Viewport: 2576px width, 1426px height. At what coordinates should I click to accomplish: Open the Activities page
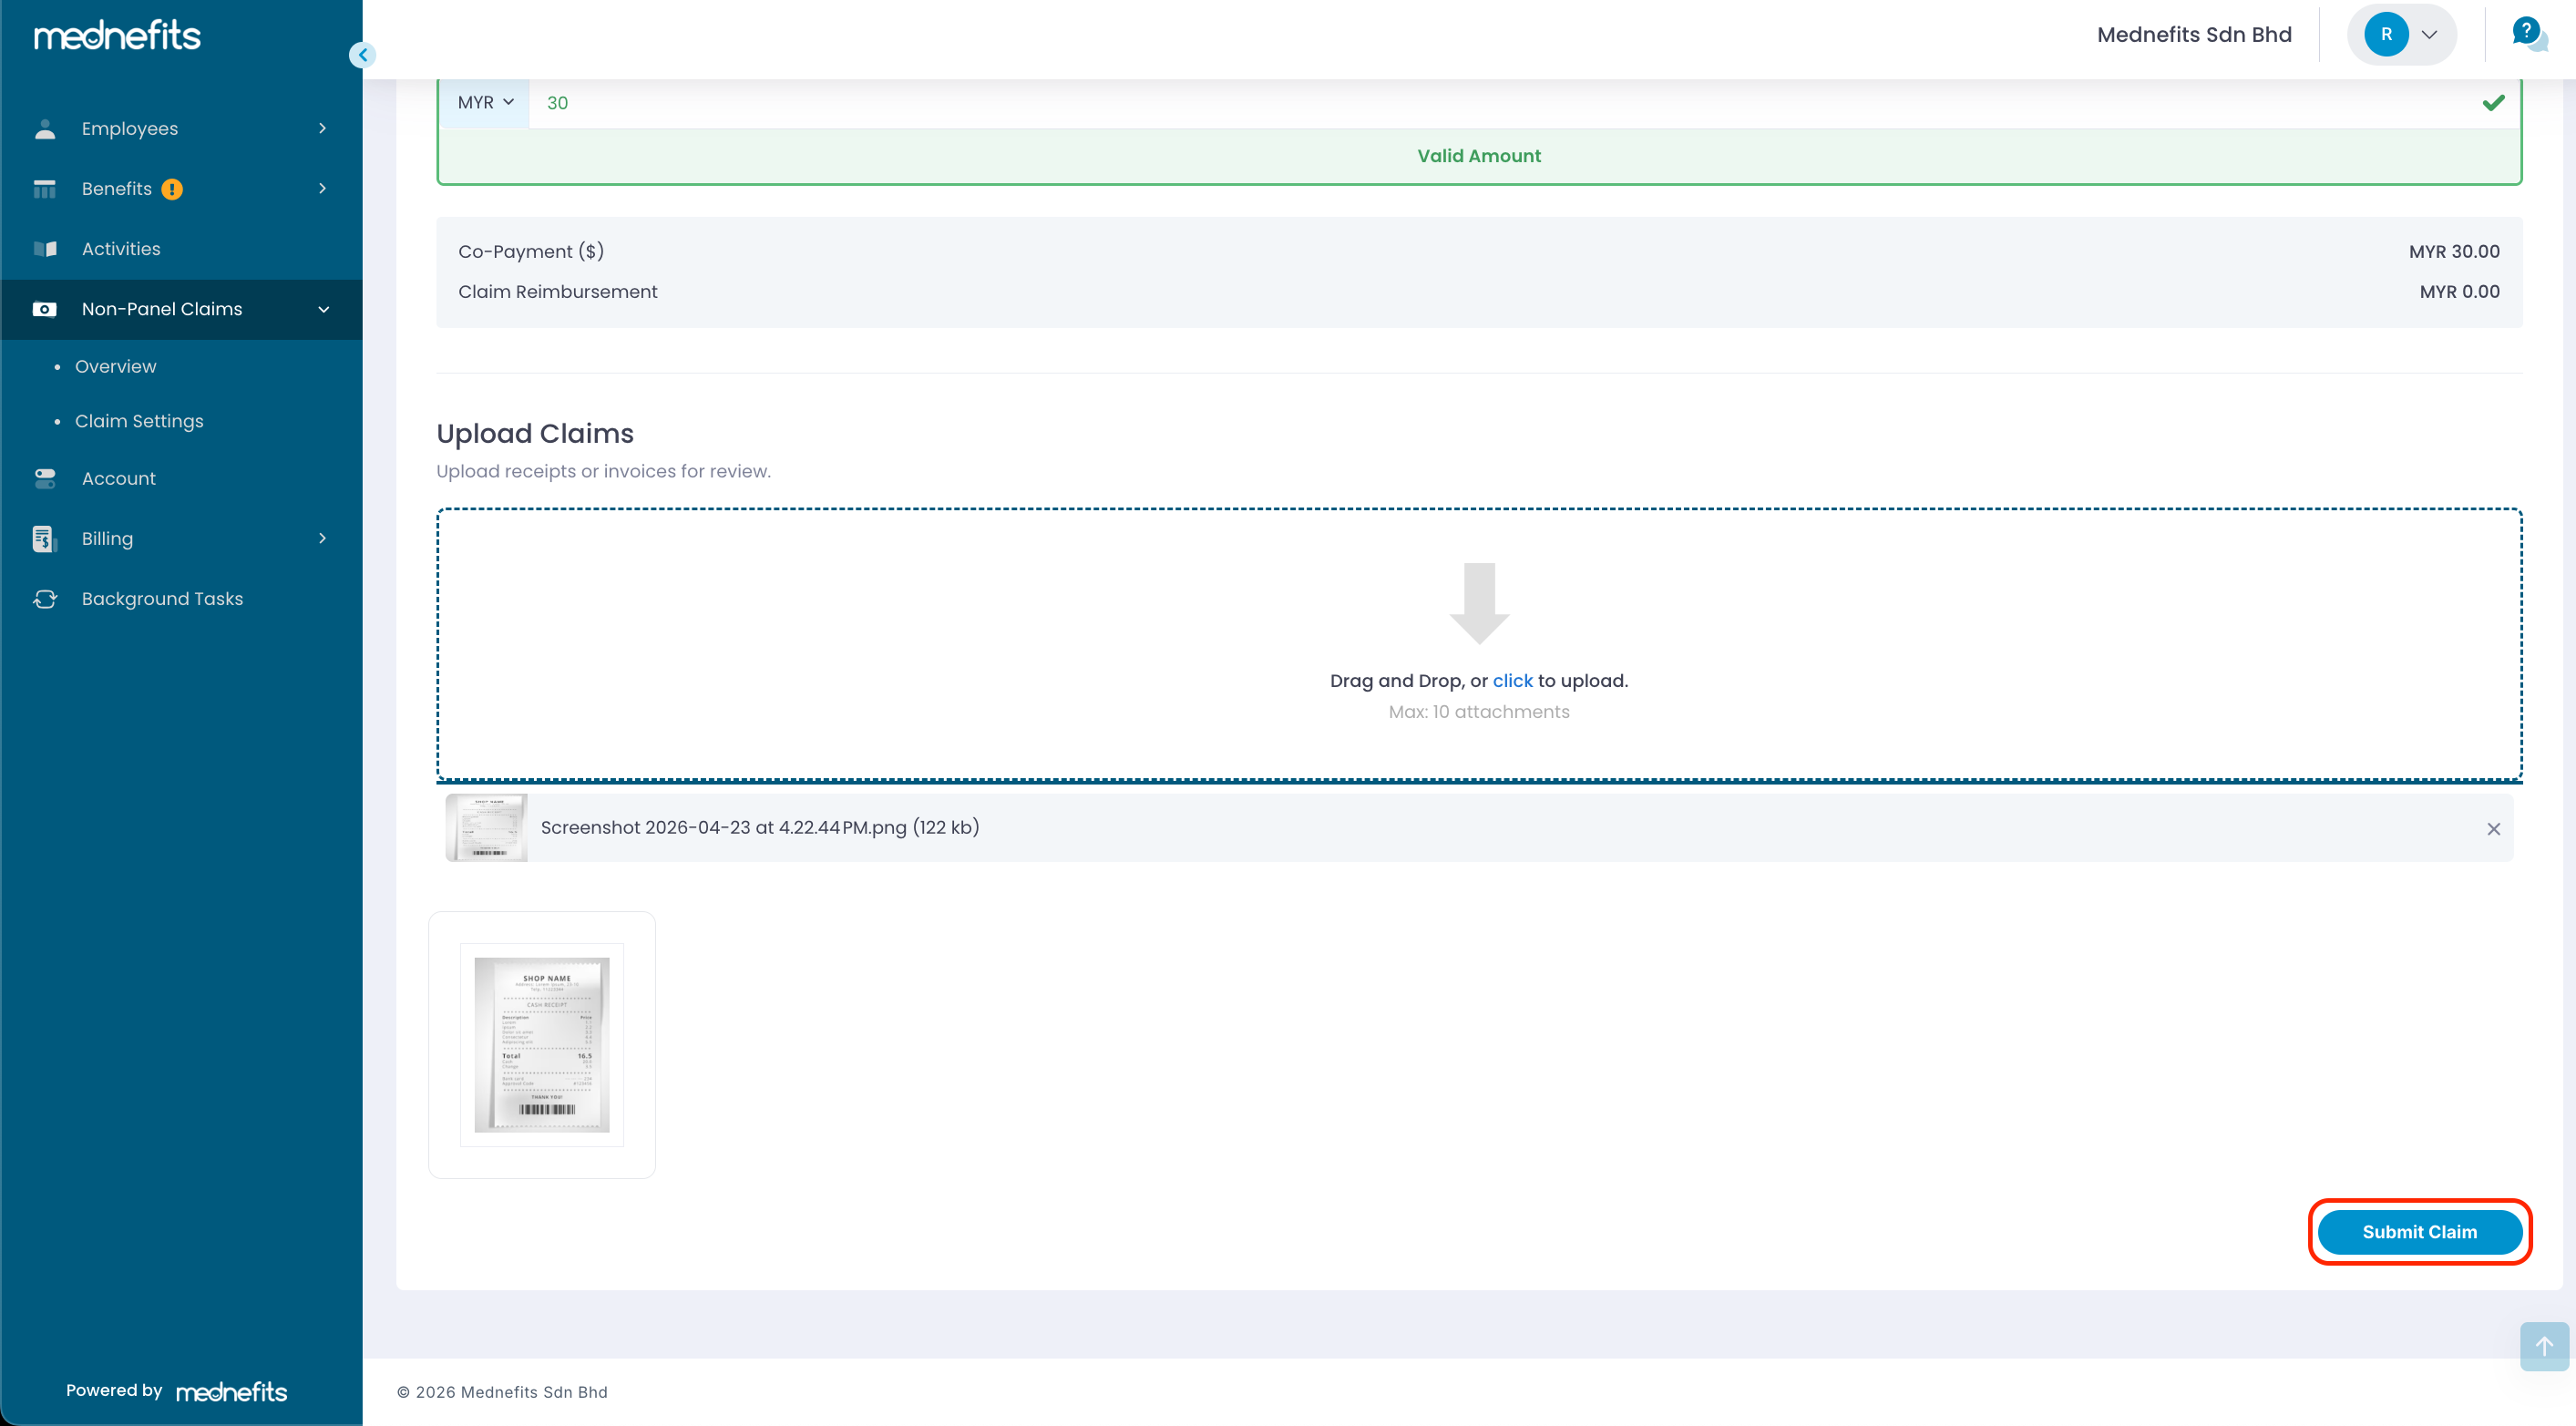coord(121,249)
